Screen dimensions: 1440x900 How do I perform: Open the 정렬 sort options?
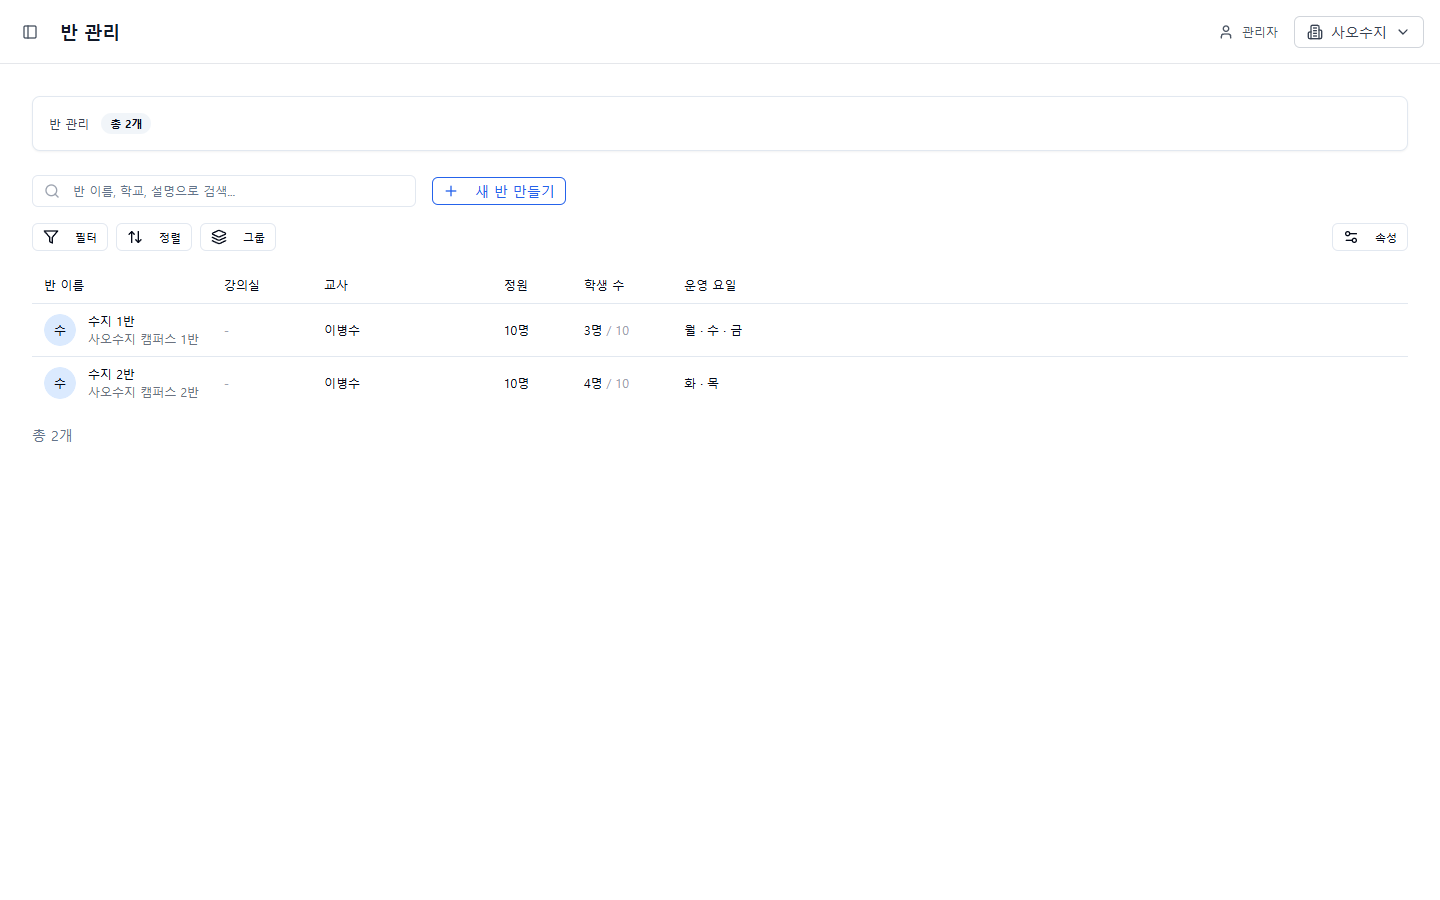pyautogui.click(x=154, y=237)
